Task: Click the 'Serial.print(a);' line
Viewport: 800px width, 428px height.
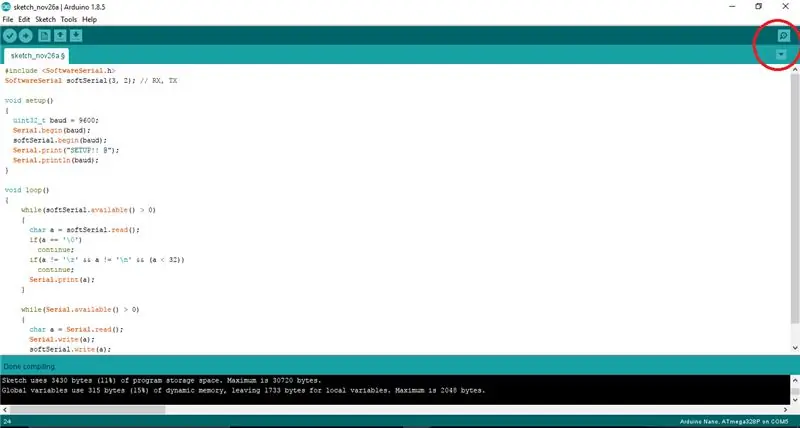Action: point(62,280)
